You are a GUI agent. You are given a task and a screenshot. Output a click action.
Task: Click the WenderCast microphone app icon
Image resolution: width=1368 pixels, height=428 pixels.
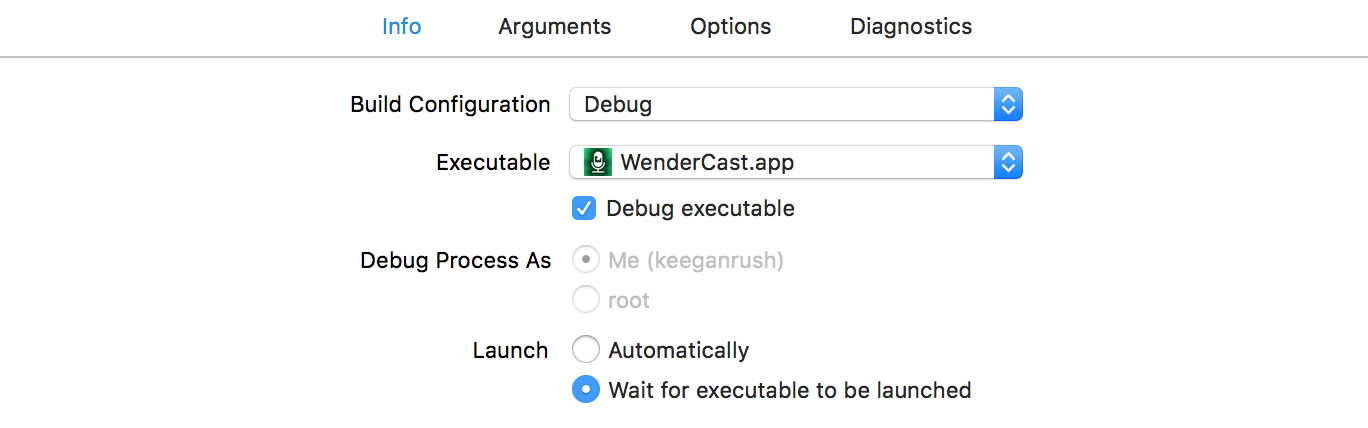(598, 162)
